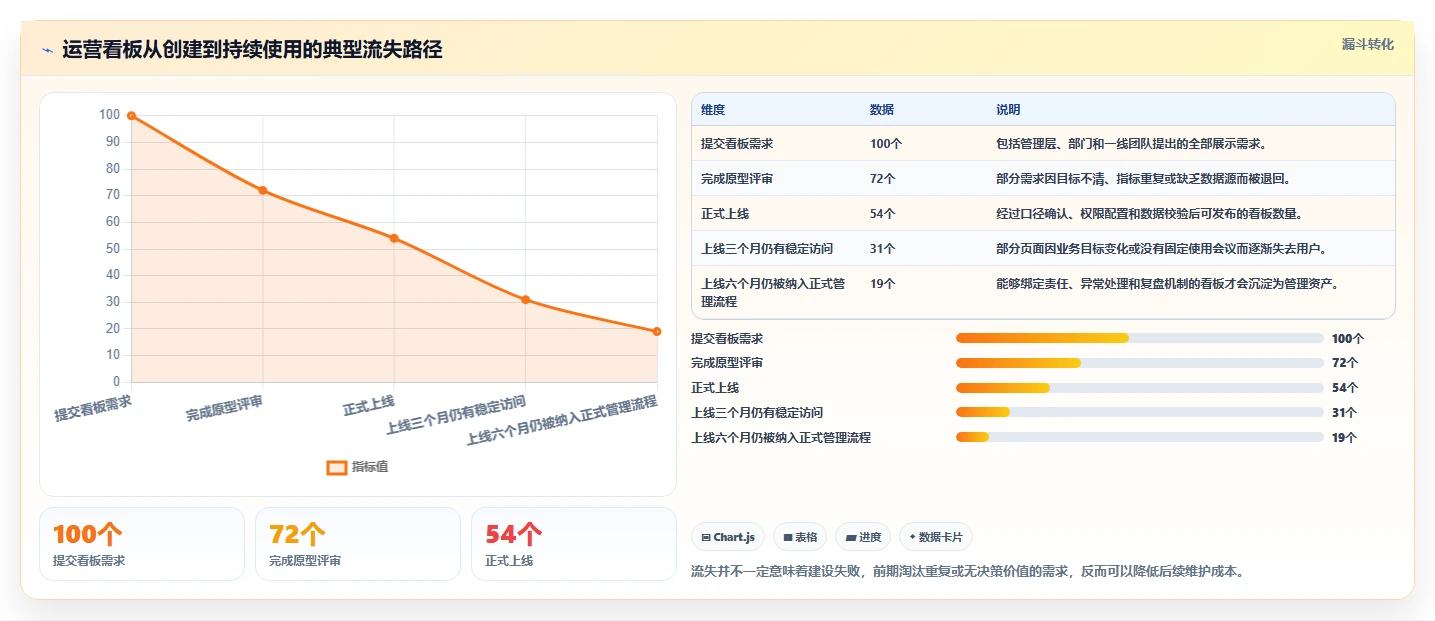Viewport: 1435px width, 621px height.
Task: Select the 进度 tag
Action: (863, 537)
